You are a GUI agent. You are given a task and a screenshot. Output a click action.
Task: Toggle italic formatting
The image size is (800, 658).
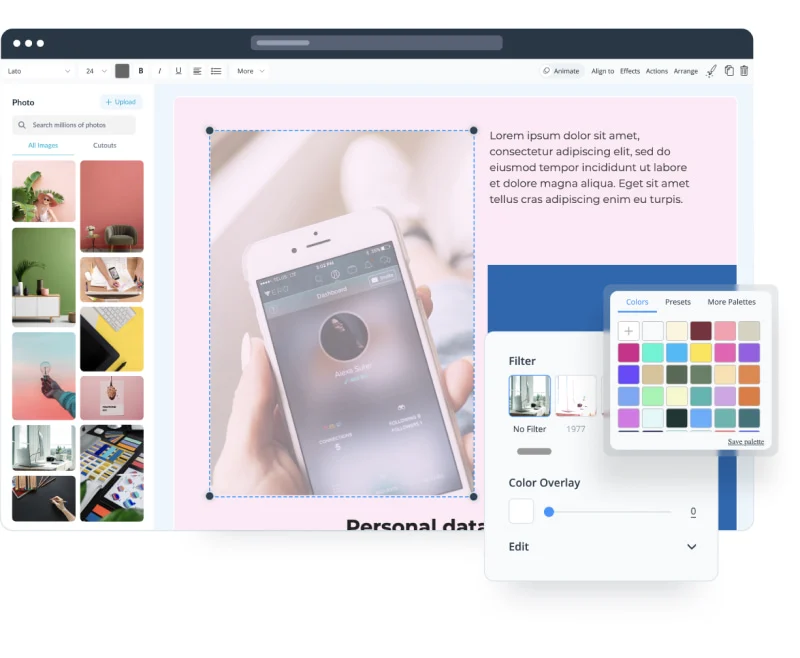[x=160, y=71]
